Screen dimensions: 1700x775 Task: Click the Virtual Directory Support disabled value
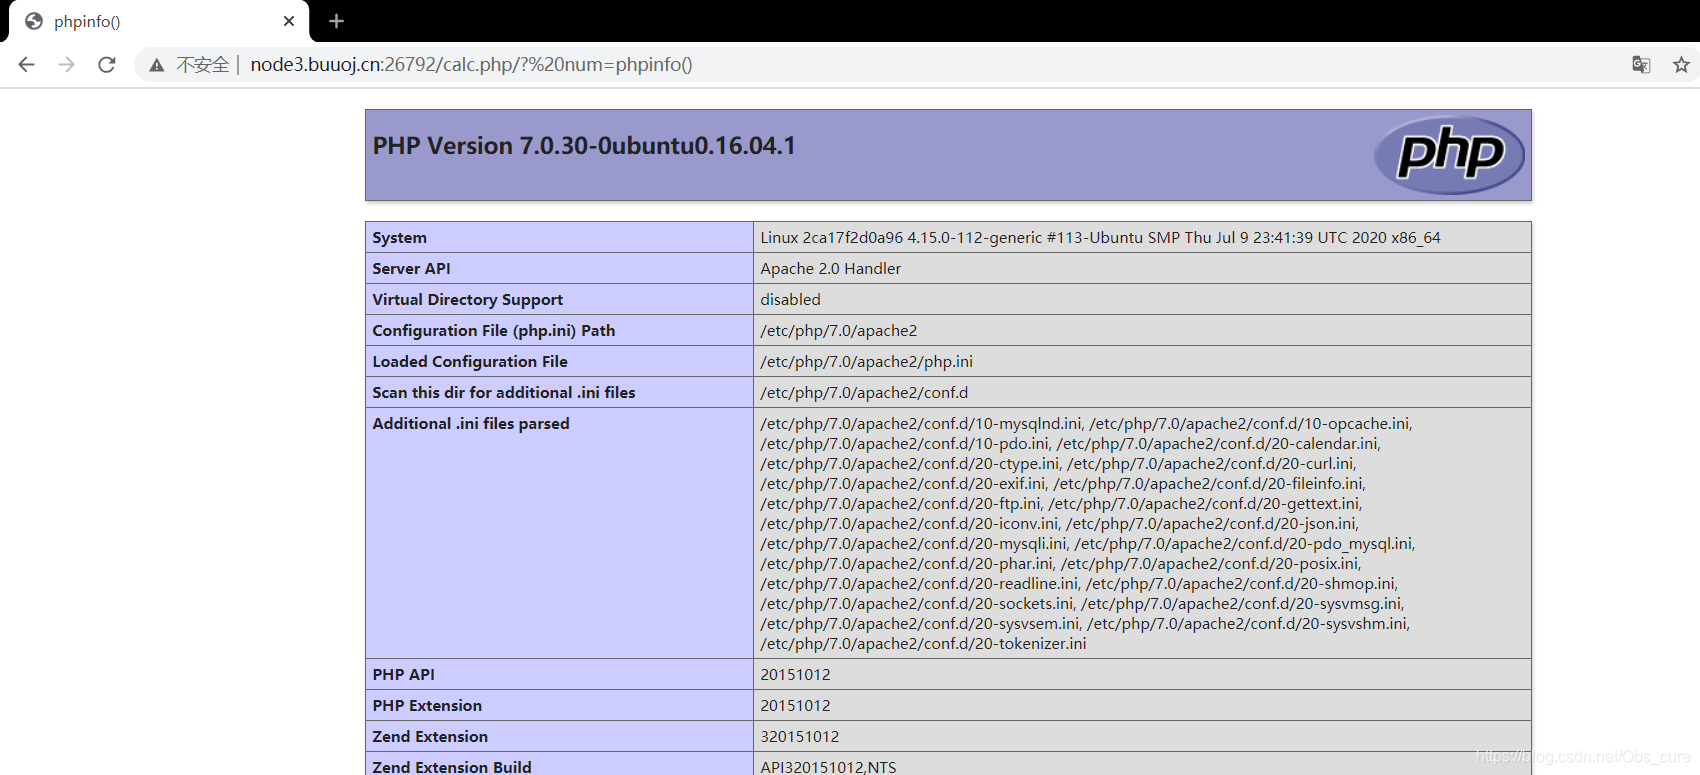tap(790, 300)
